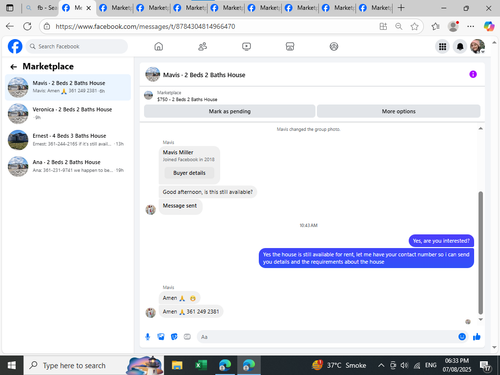500x375 pixels.
Task: Open File Explorer from taskbar
Action: (x=177, y=366)
